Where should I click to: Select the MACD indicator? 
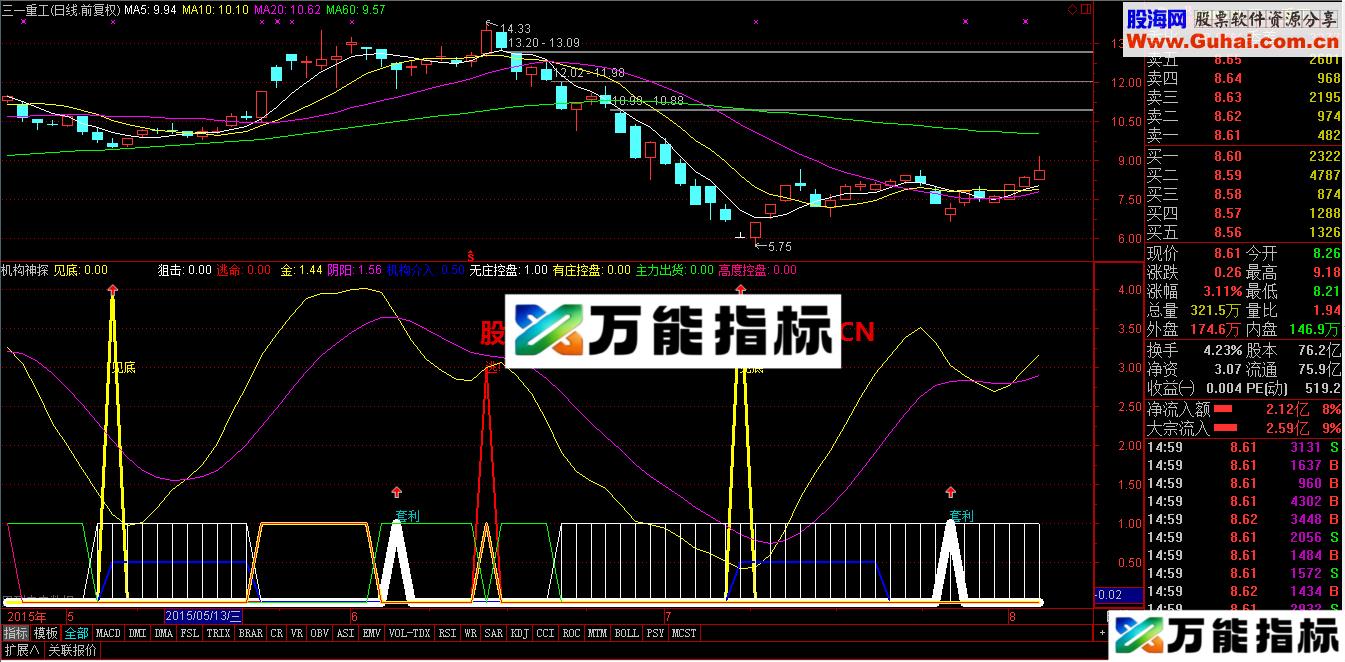108,633
